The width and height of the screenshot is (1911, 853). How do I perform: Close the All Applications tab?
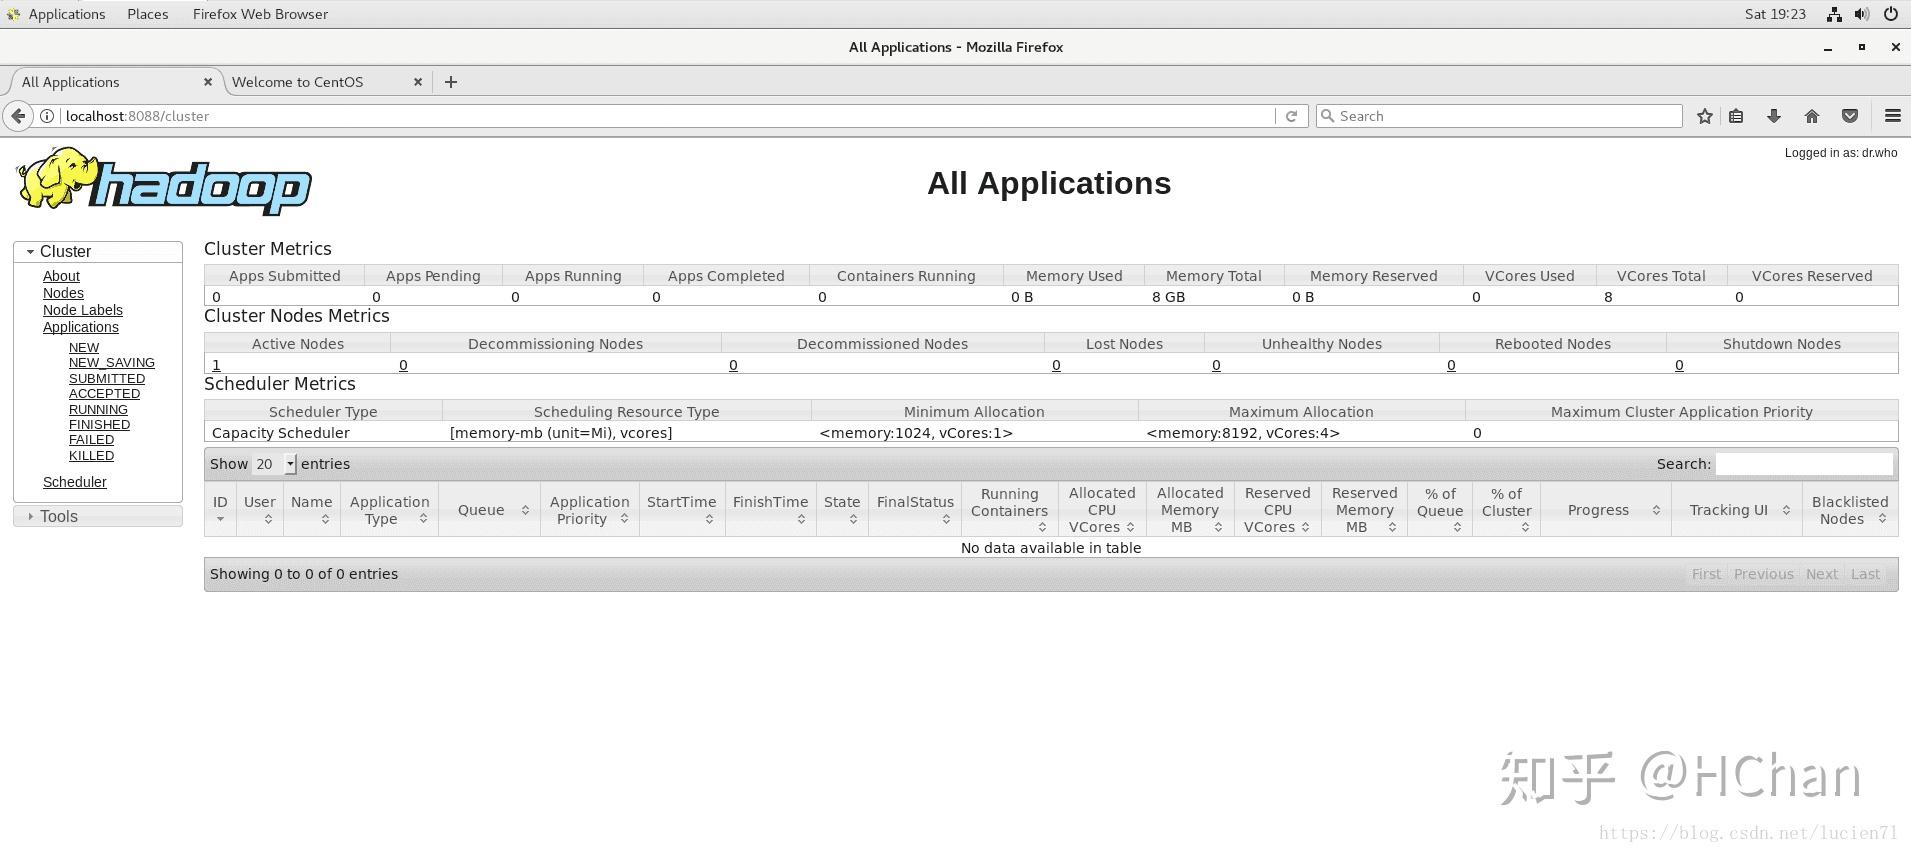click(x=208, y=82)
